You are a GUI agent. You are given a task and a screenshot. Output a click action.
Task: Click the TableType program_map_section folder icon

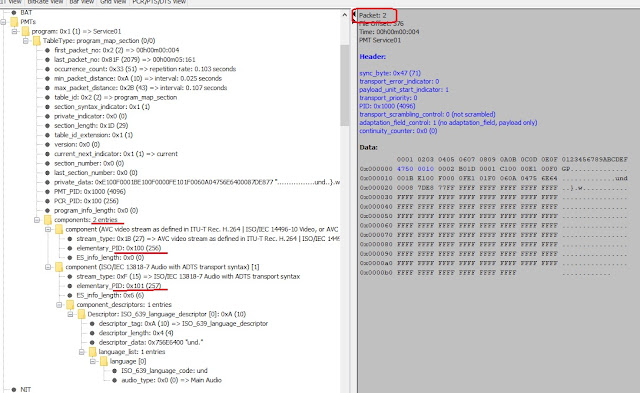pos(37,40)
